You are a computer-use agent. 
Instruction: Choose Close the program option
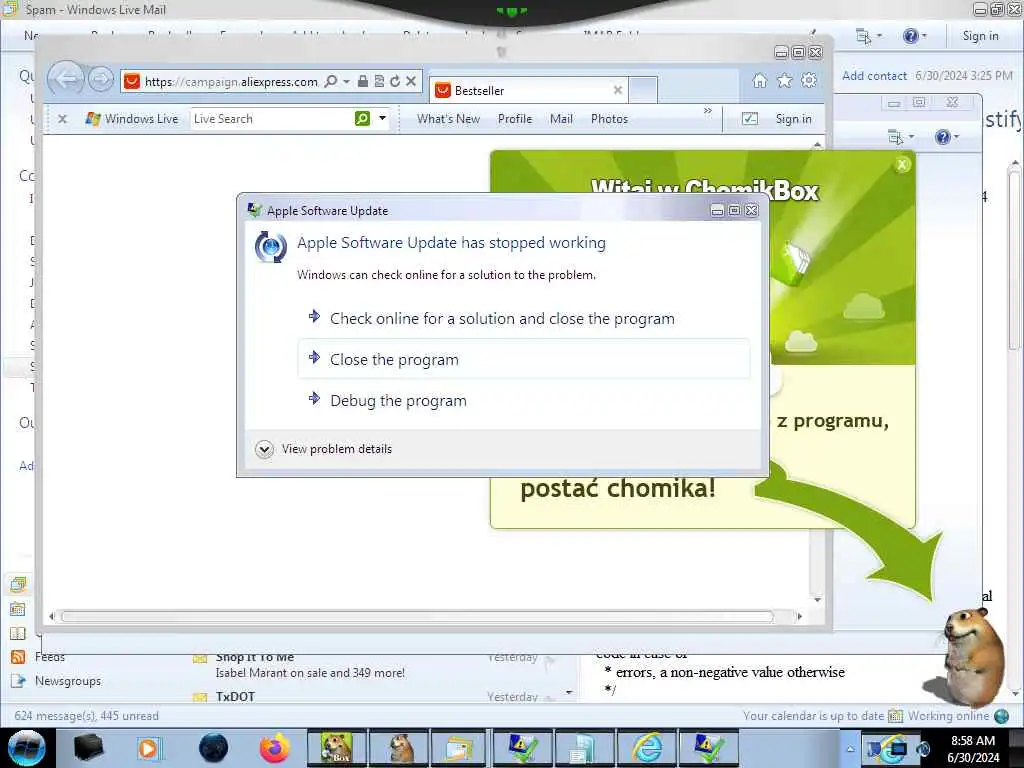coord(523,359)
